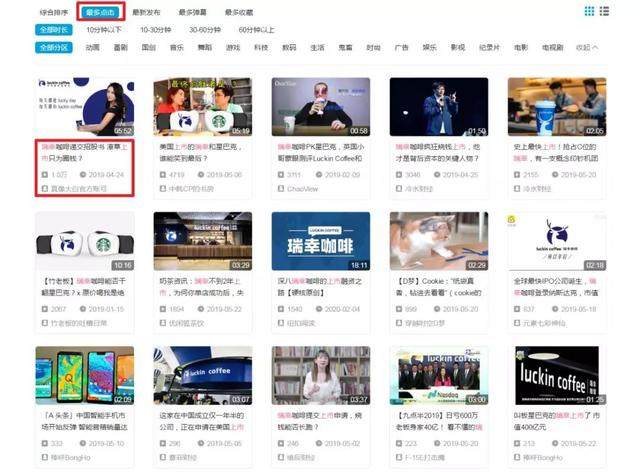640x472 pixels.
Task: Open title 美国上市的瑞幸和星巴克
Action: 200,152
